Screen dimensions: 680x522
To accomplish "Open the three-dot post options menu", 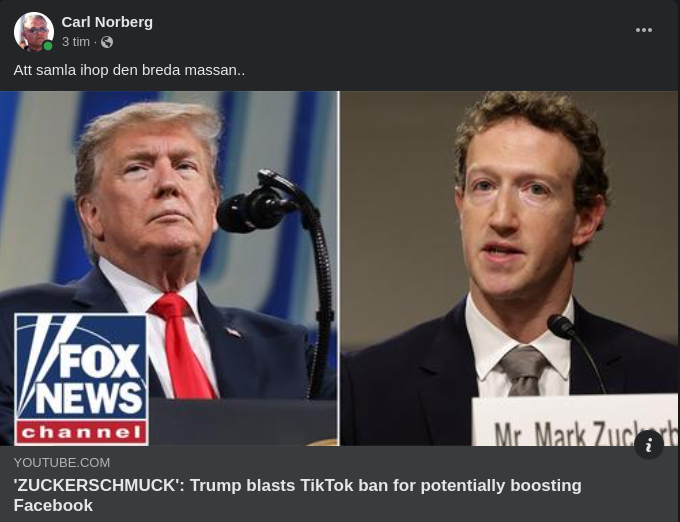I will (x=644, y=30).
